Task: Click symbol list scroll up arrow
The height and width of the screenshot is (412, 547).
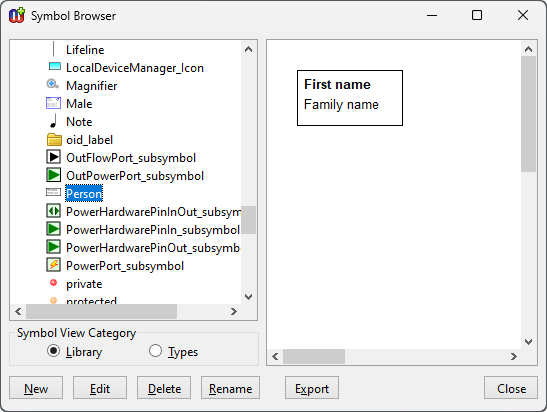Action: click(x=248, y=49)
